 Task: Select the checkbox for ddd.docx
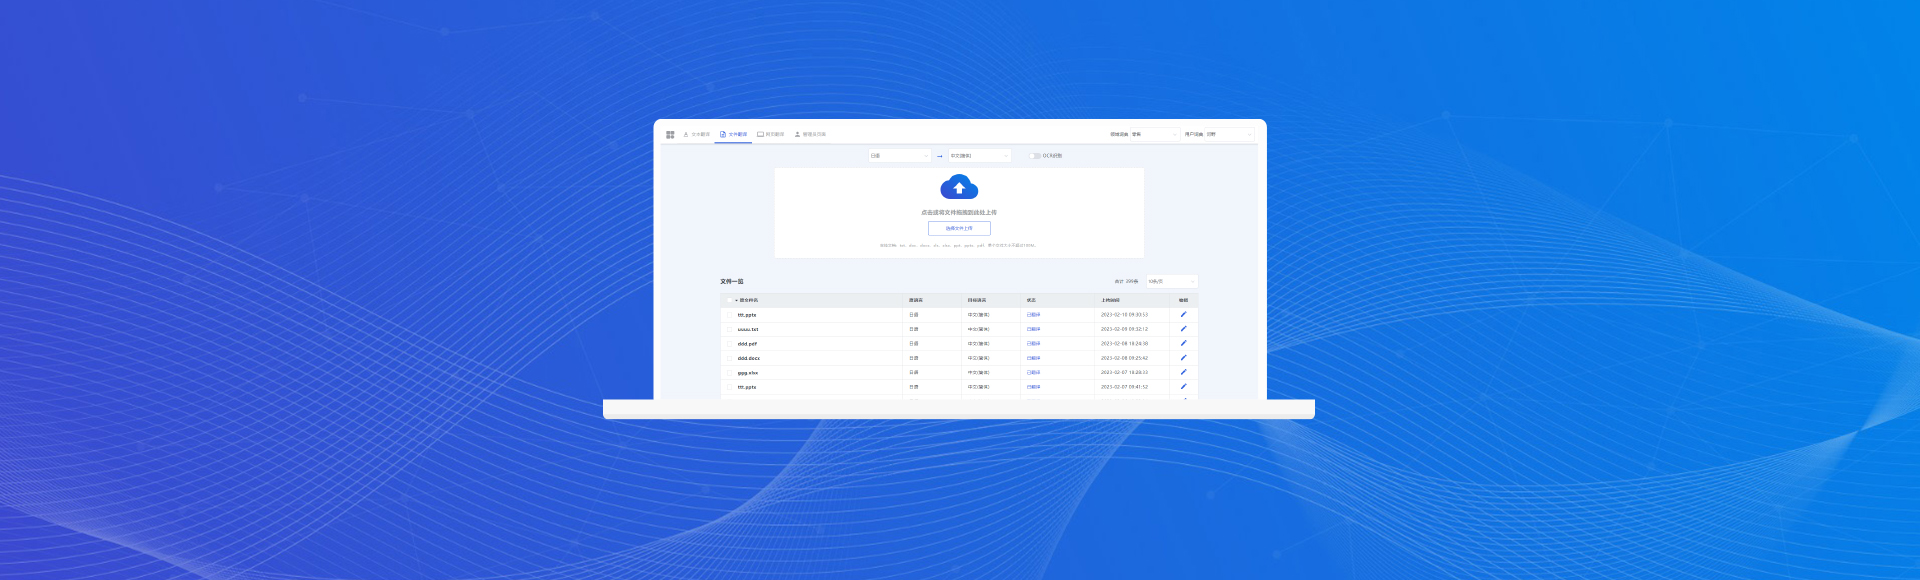(729, 358)
